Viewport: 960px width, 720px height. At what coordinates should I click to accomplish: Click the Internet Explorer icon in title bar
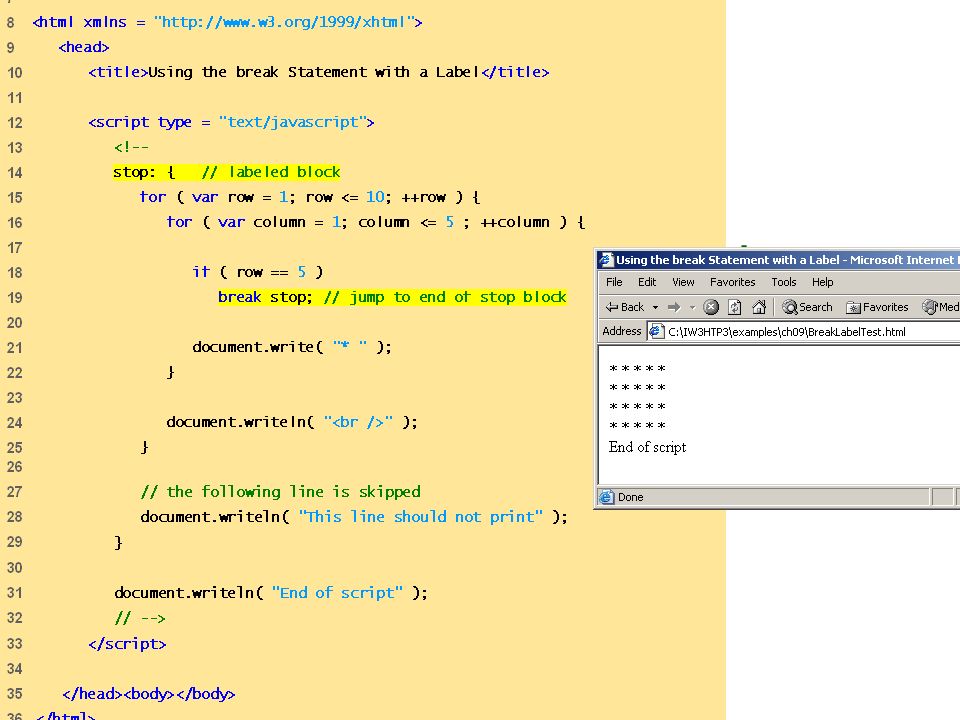click(x=606, y=260)
